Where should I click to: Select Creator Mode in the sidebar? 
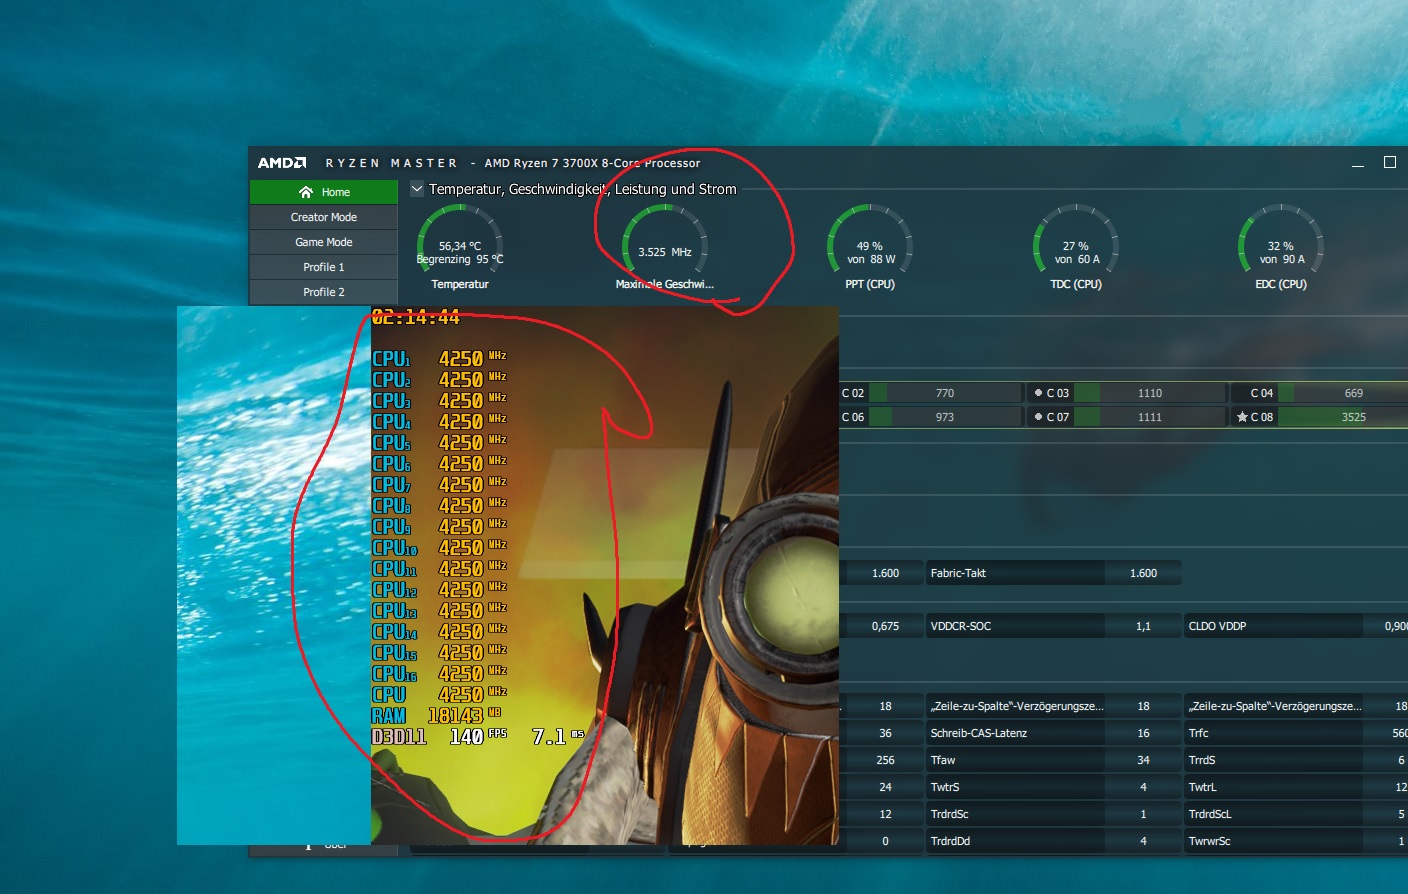point(324,217)
